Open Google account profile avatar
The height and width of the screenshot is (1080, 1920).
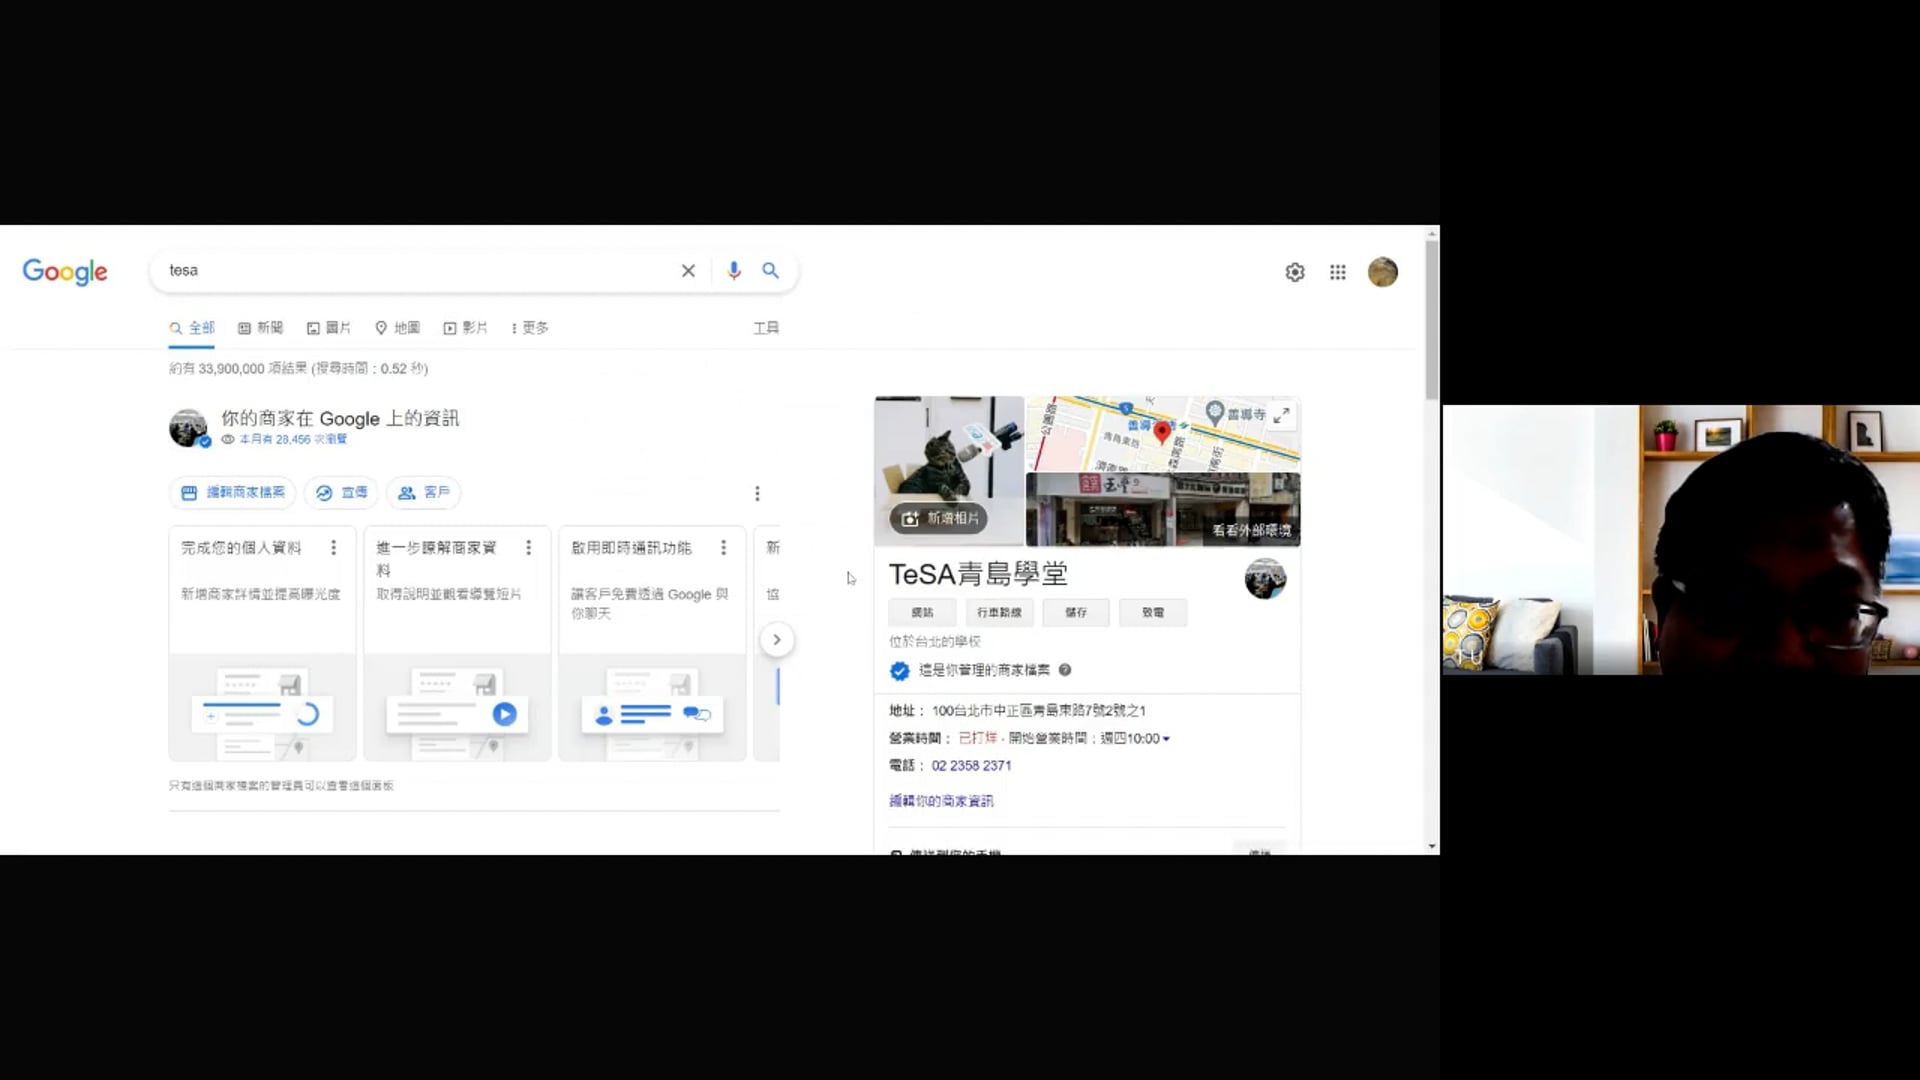(1383, 272)
